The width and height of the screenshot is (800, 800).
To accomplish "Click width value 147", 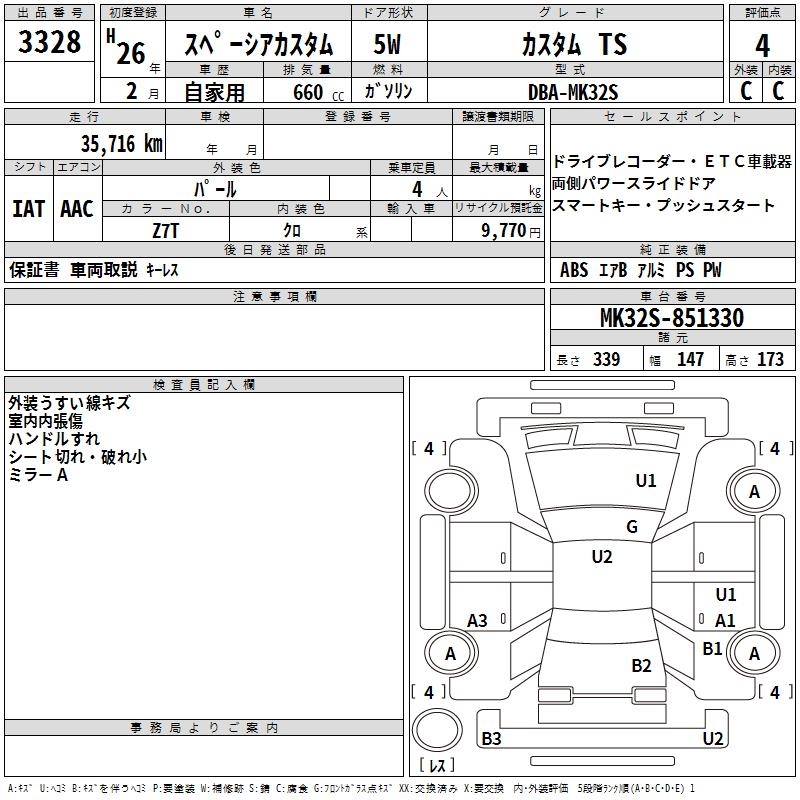I will (x=690, y=359).
